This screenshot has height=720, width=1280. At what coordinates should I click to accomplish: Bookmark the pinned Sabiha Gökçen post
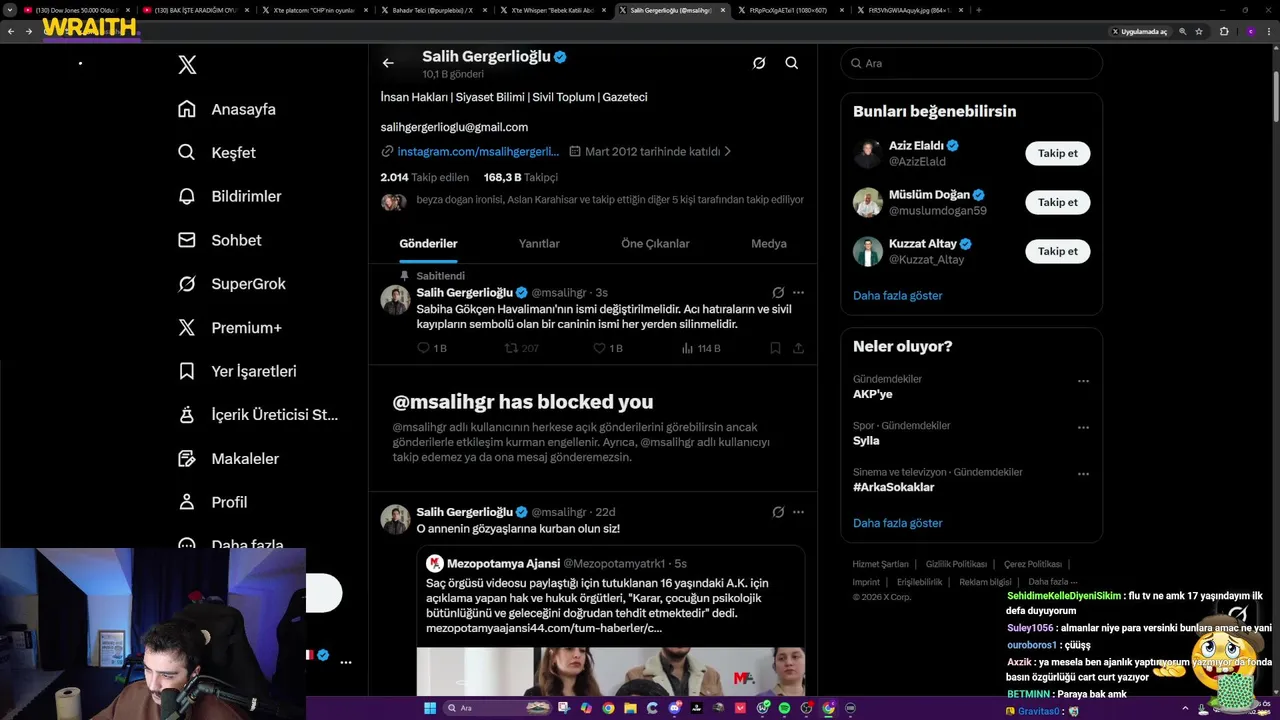tap(775, 348)
